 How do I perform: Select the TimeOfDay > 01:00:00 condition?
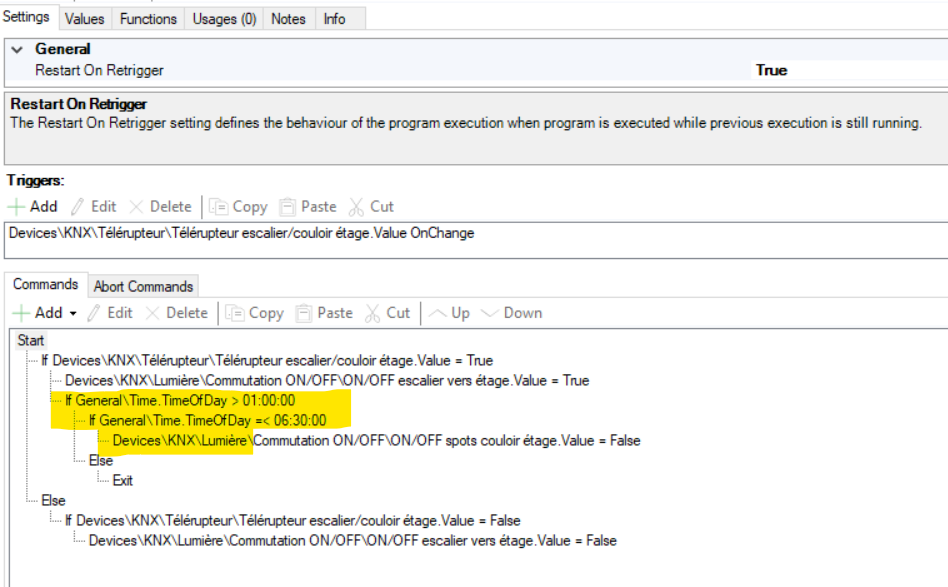coord(180,400)
